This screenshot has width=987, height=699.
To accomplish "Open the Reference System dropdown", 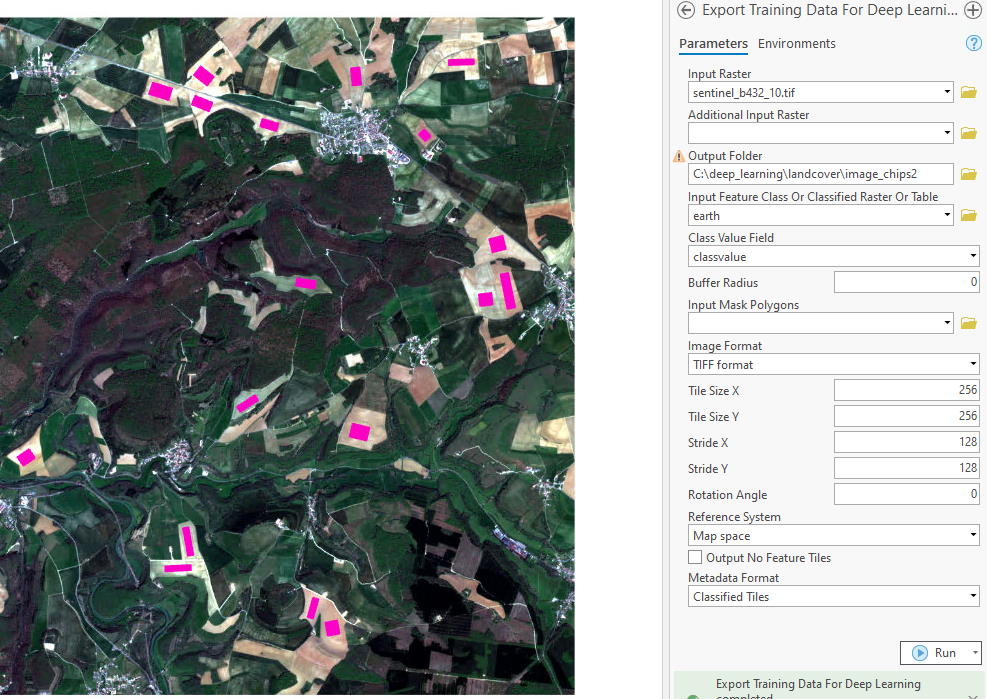I will [973, 534].
